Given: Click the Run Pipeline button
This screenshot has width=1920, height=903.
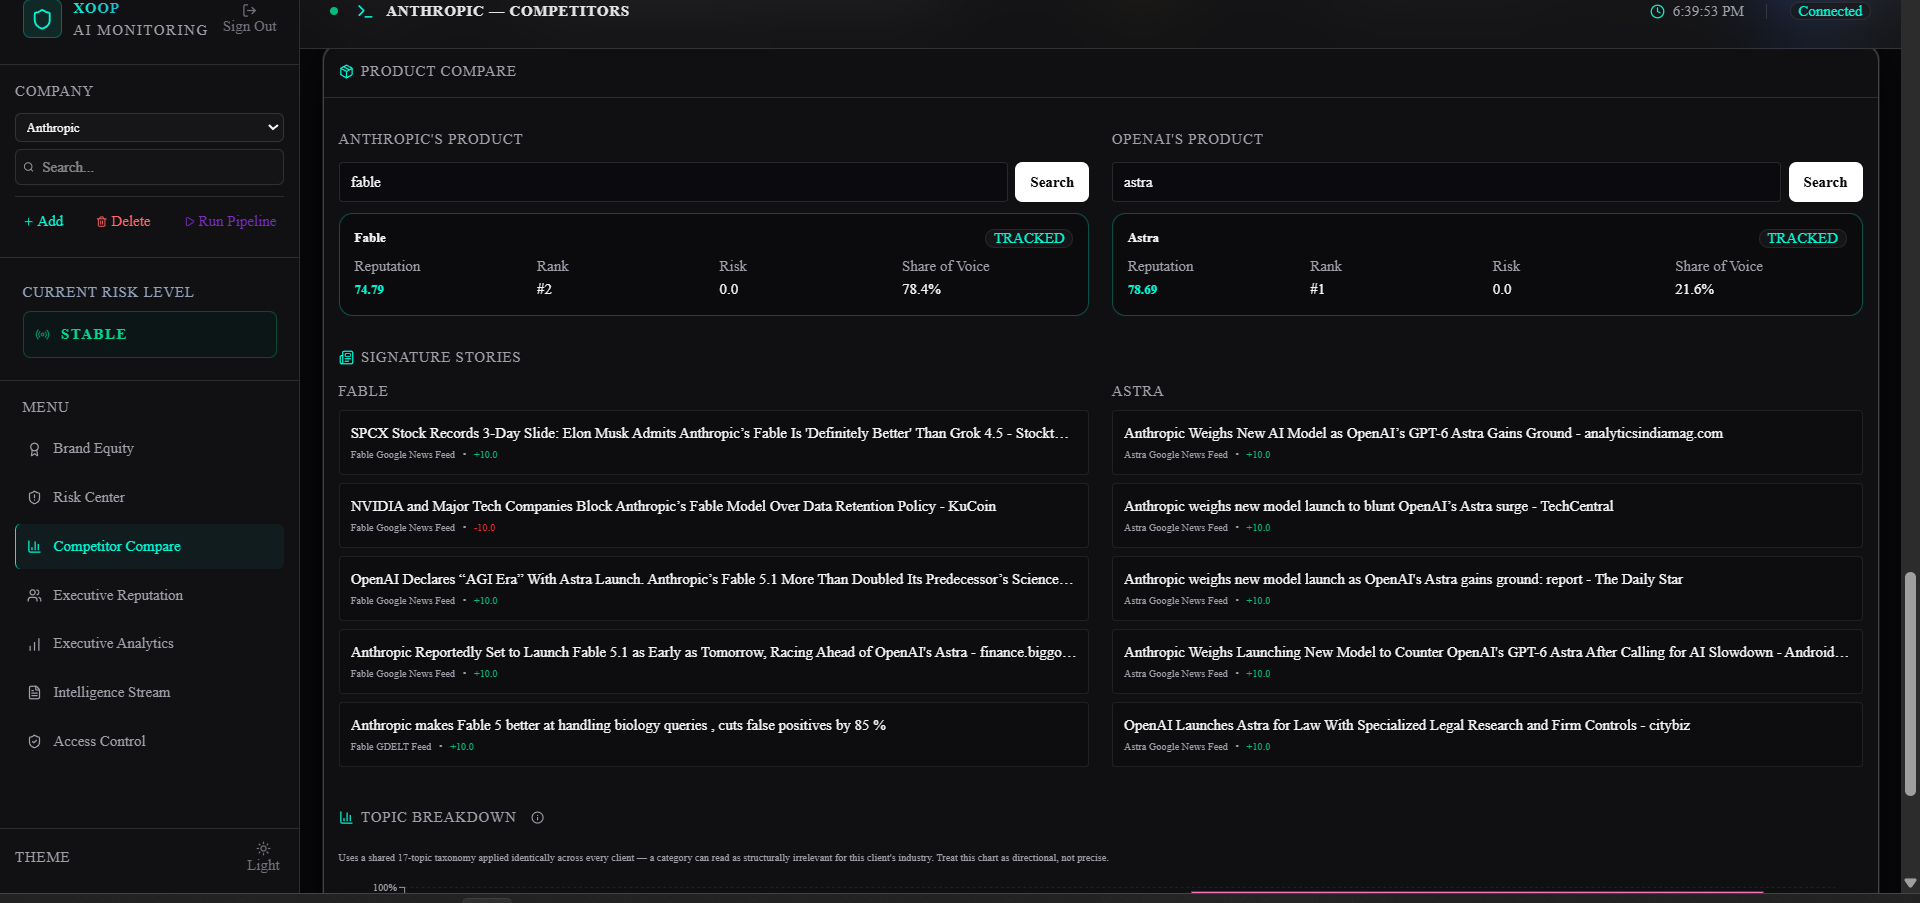Looking at the screenshot, I should 230,221.
